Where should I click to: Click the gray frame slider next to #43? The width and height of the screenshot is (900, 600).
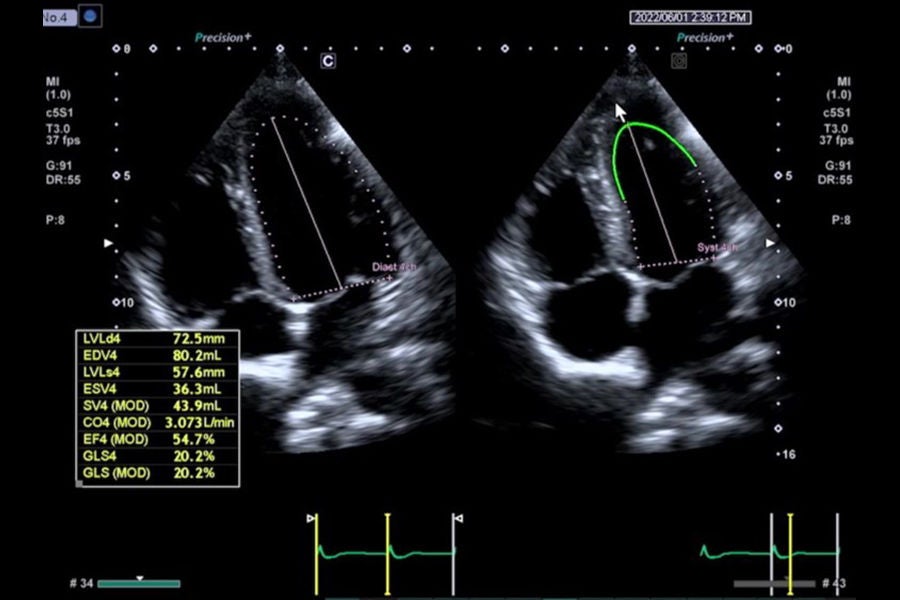click(774, 584)
